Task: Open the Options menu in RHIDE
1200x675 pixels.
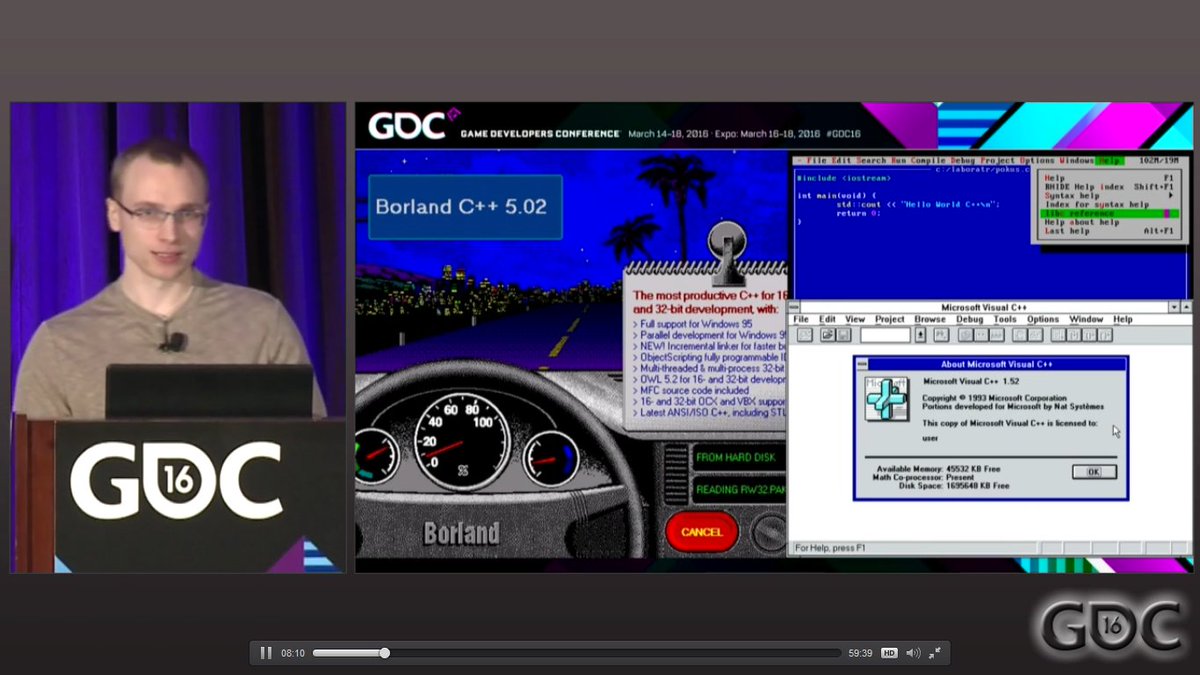Action: pyautogui.click(x=1037, y=161)
